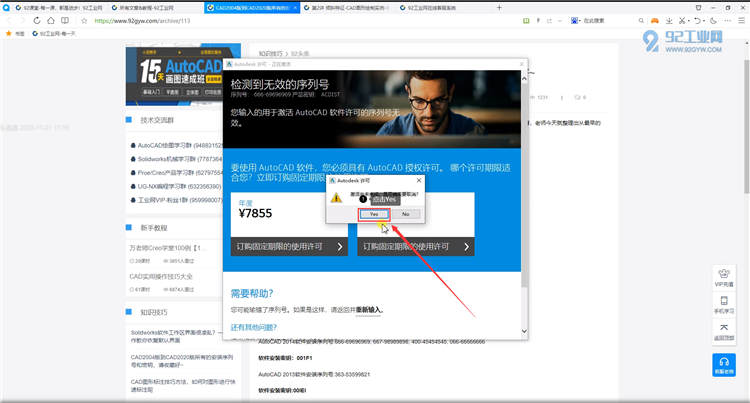Viewport: 750px width, 403px height.
Task: Open the three-dots more tools icon
Action: coord(728,21)
